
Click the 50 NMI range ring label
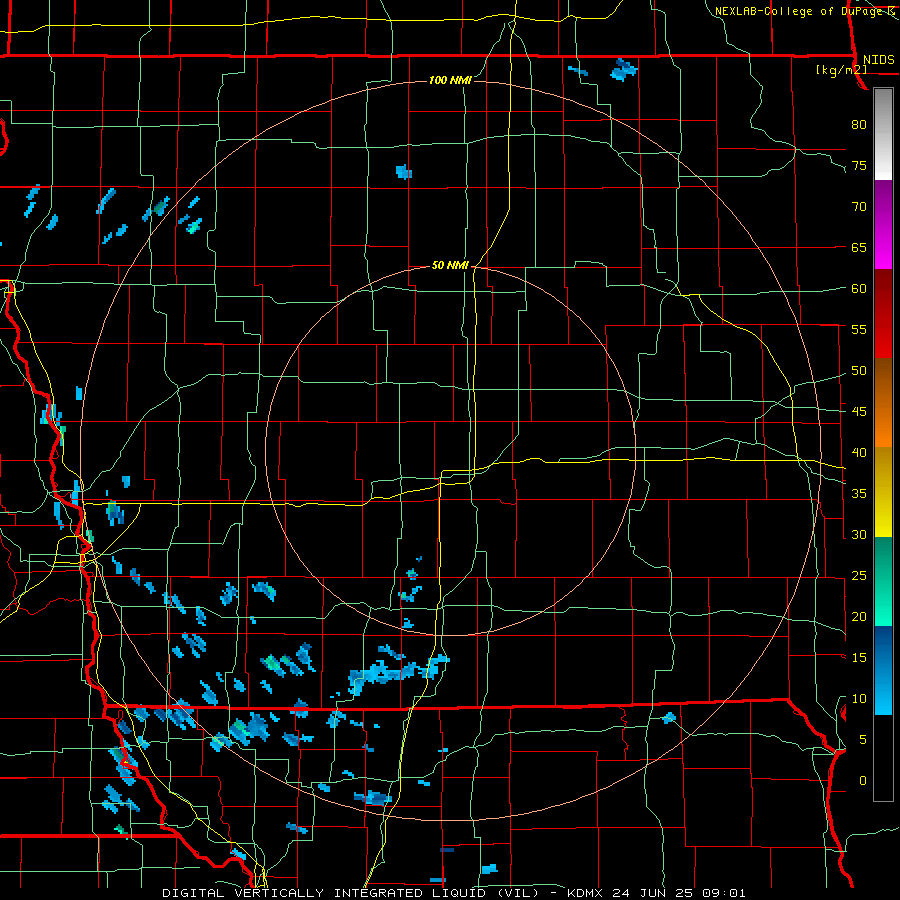(x=450, y=265)
